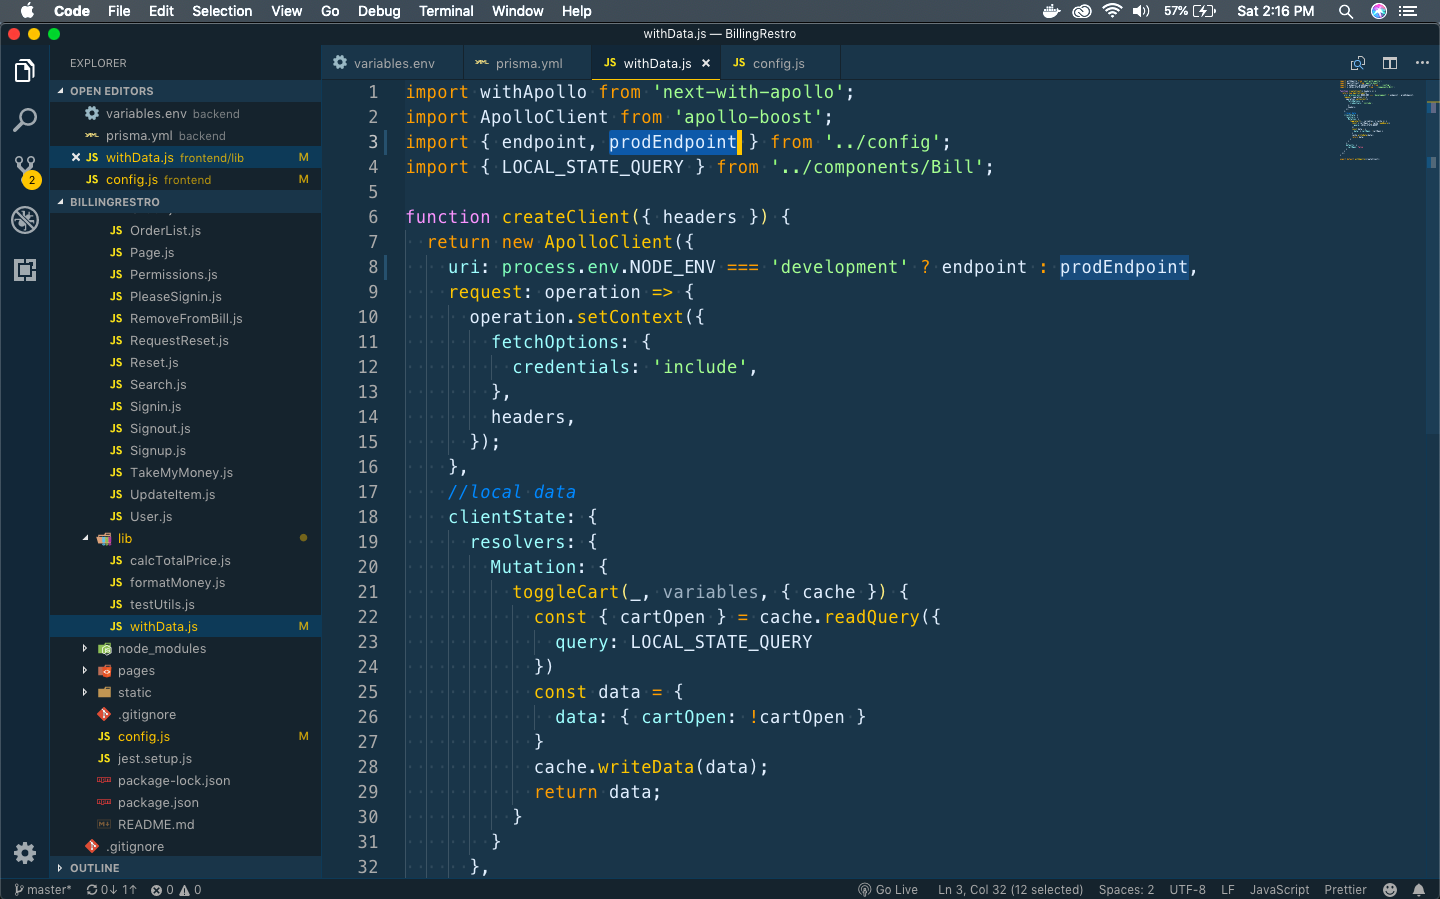This screenshot has height=899, width=1440.
Task: Open OrderList.js in the file tree
Action: pos(185,230)
